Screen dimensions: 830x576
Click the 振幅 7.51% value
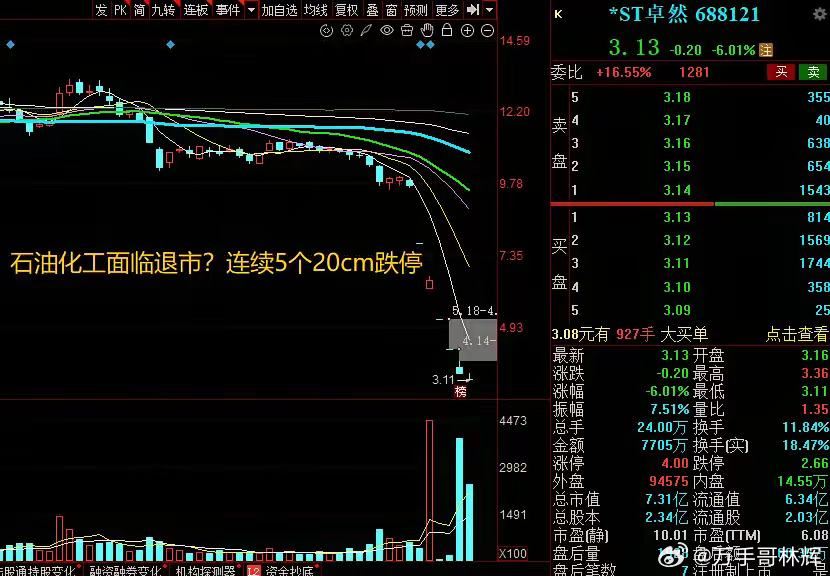coord(670,409)
